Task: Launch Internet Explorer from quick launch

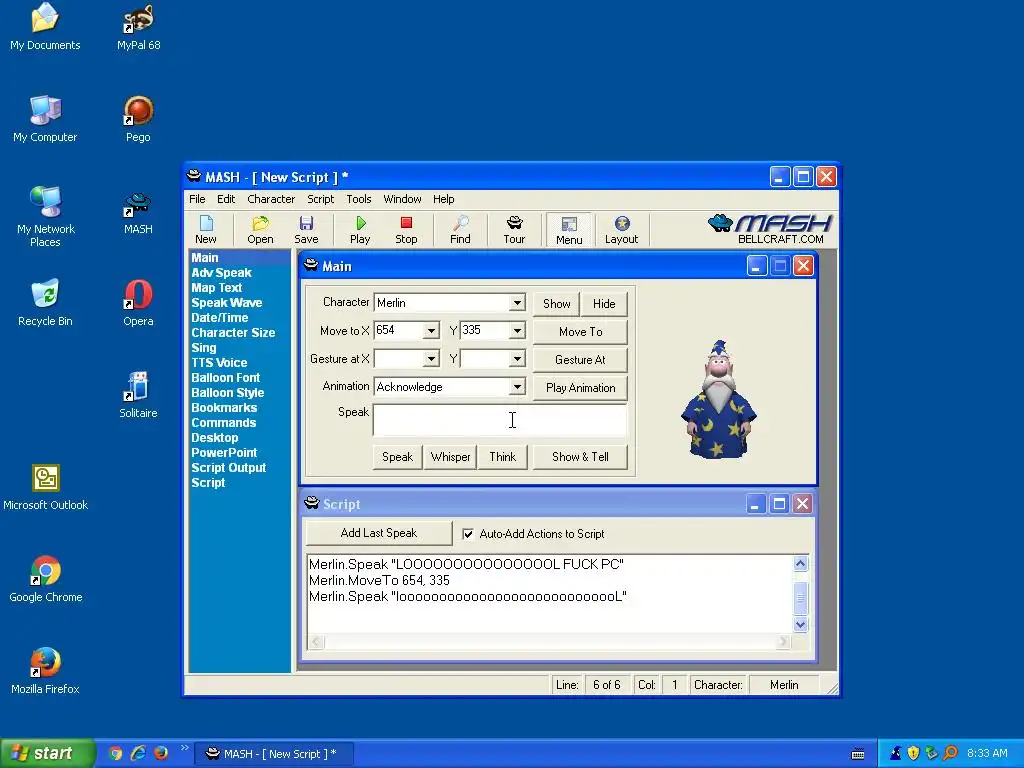Action: pyautogui.click(x=138, y=754)
